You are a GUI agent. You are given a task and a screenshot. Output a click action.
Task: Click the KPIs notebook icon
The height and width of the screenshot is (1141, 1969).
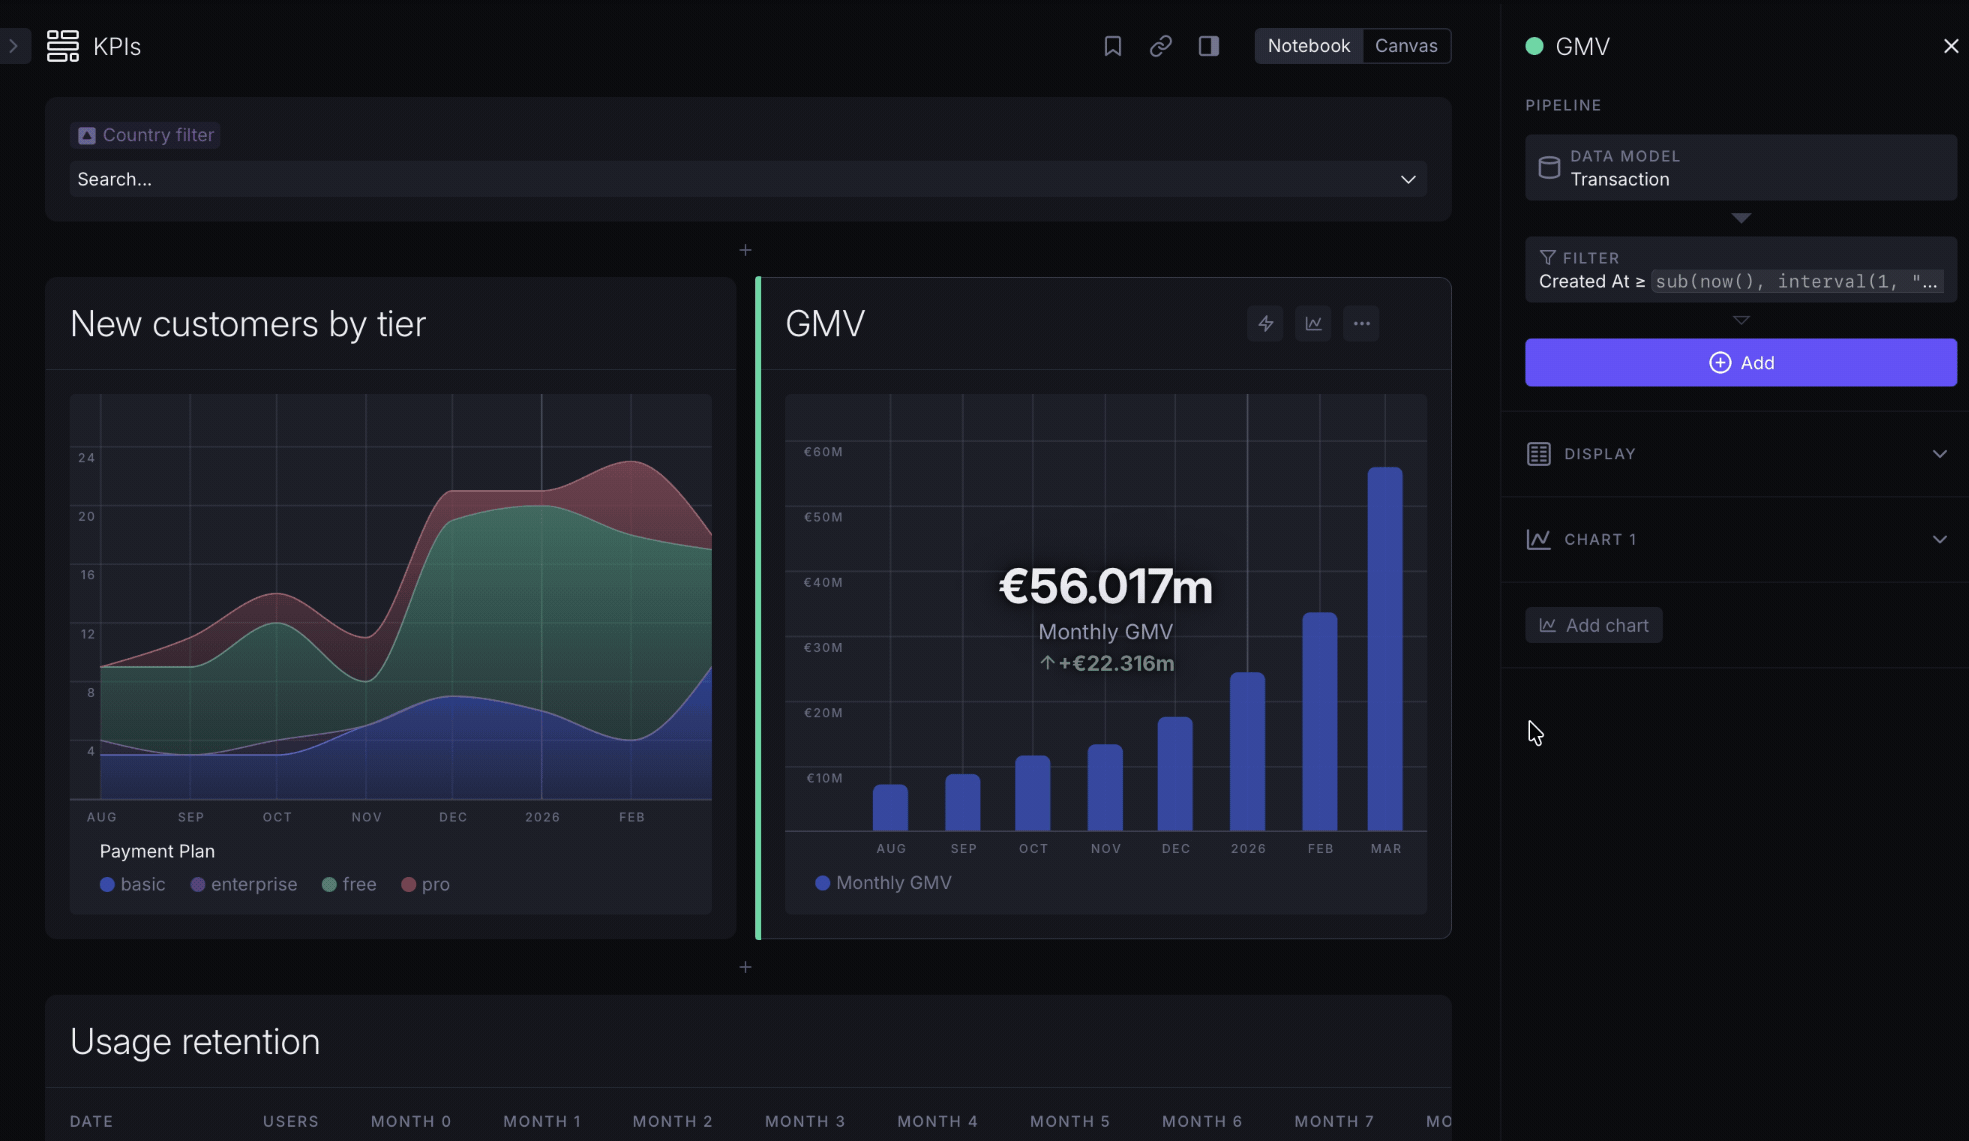[62, 46]
